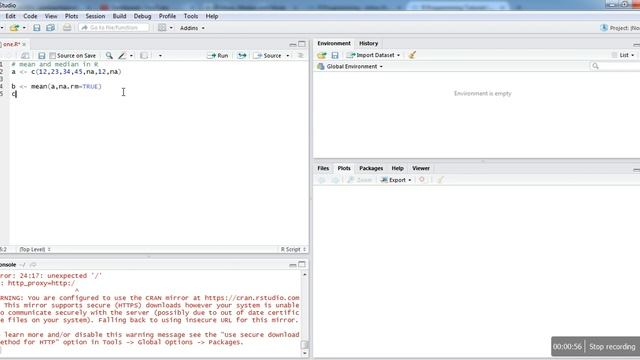The image size is (640, 360).
Task: Click the Source button
Action: [268, 56]
